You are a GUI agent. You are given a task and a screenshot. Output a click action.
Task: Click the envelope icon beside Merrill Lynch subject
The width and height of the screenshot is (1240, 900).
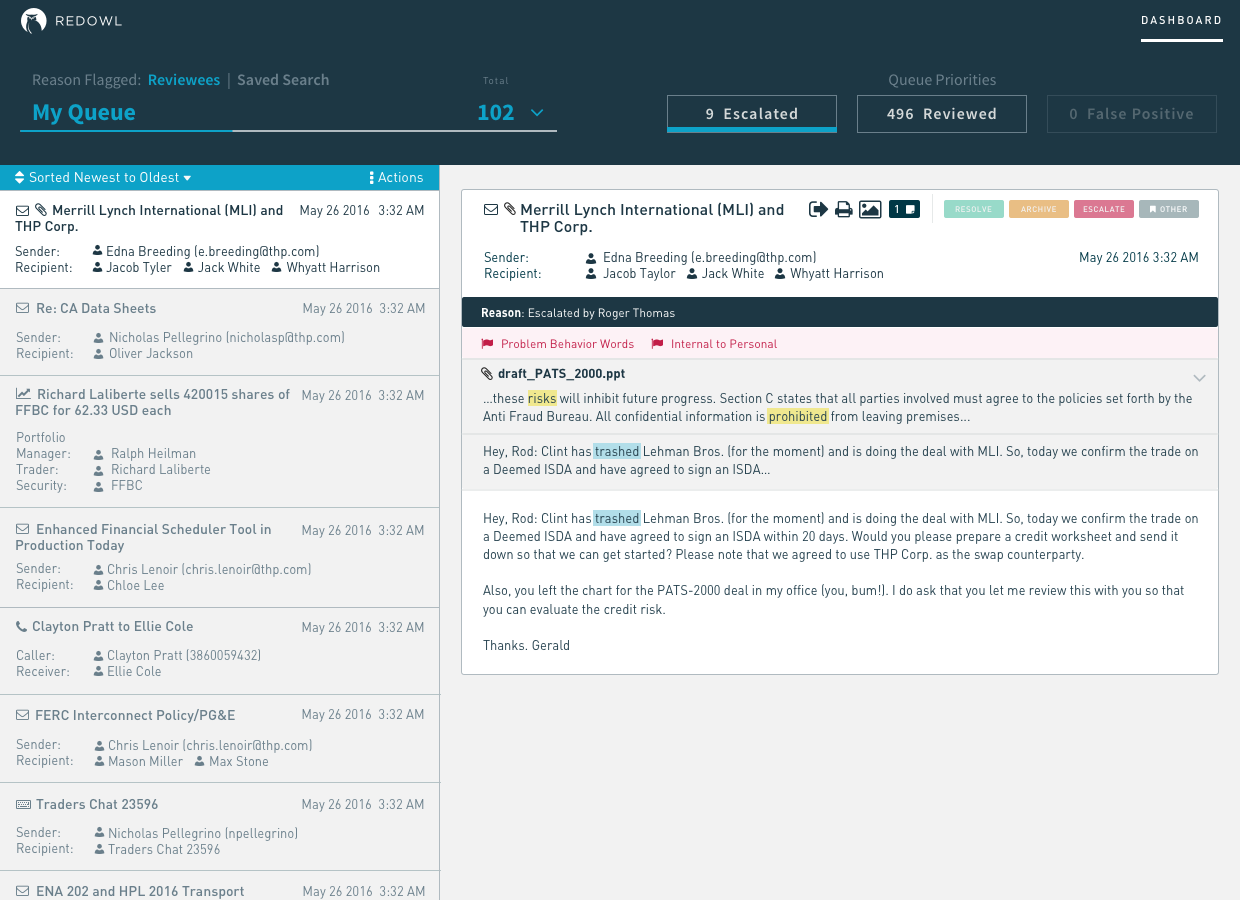coord(490,209)
